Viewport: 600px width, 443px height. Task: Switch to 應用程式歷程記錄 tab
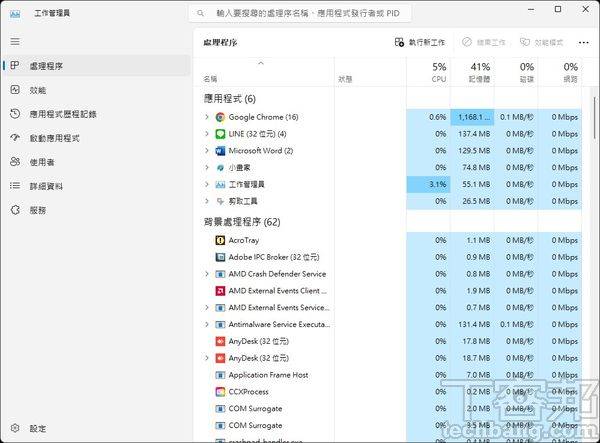[x=96, y=114]
